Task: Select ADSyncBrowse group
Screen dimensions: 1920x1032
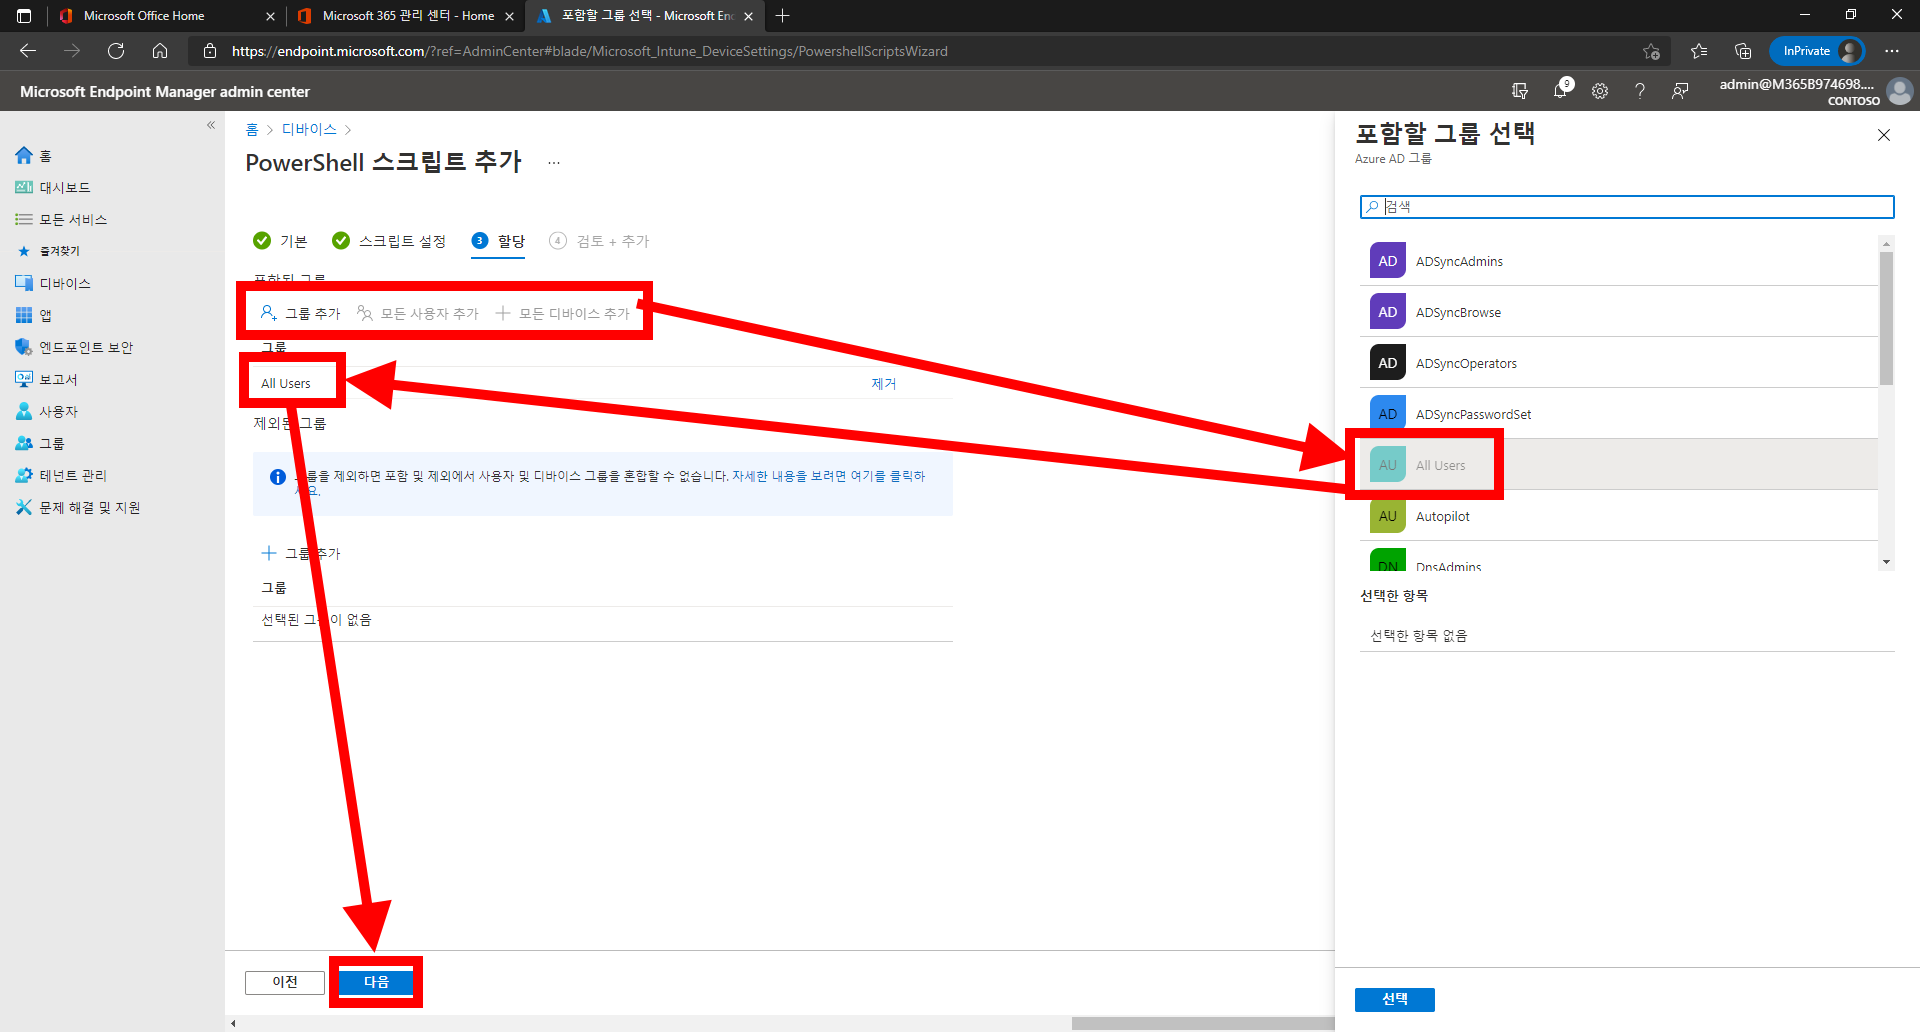Action: point(1618,312)
